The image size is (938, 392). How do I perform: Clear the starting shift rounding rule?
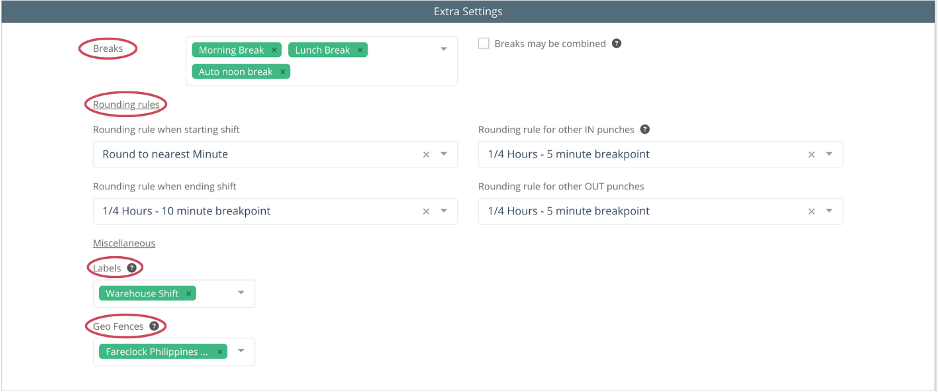(x=427, y=154)
